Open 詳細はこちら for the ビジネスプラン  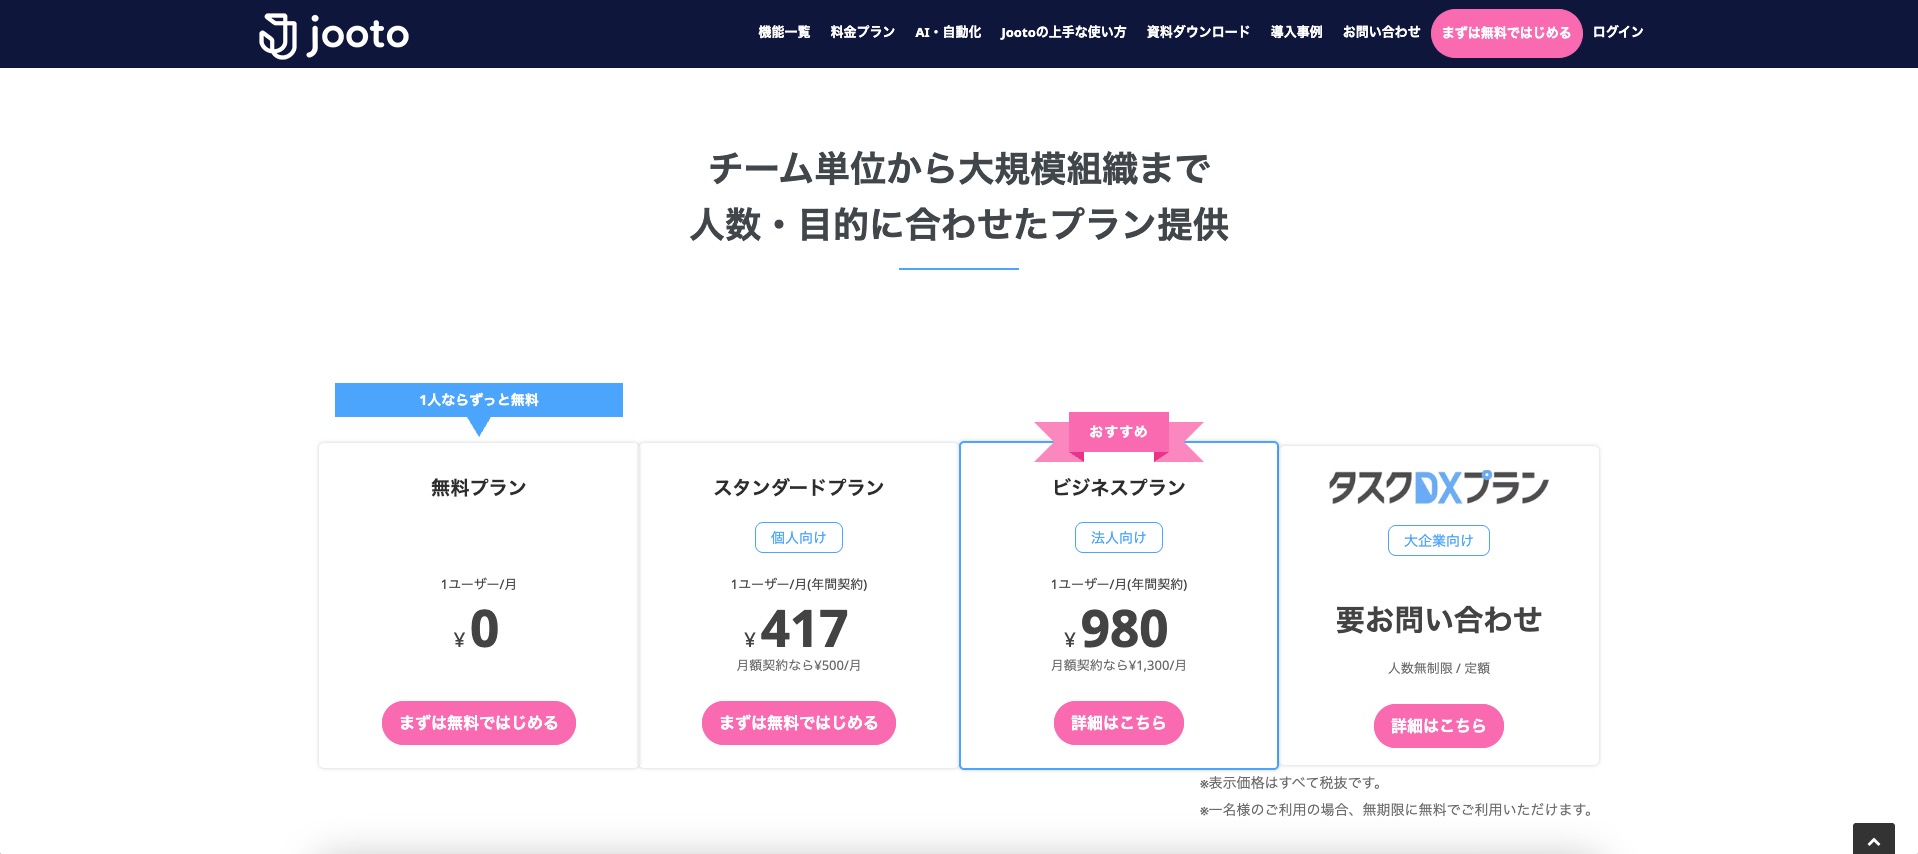(x=1119, y=723)
